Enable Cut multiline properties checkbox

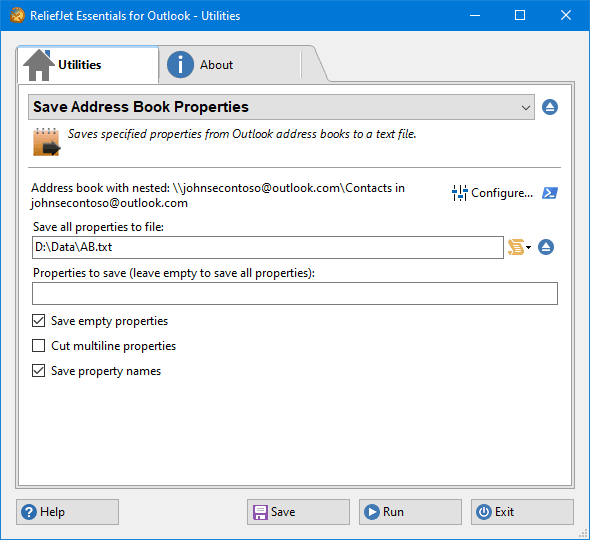[38, 345]
